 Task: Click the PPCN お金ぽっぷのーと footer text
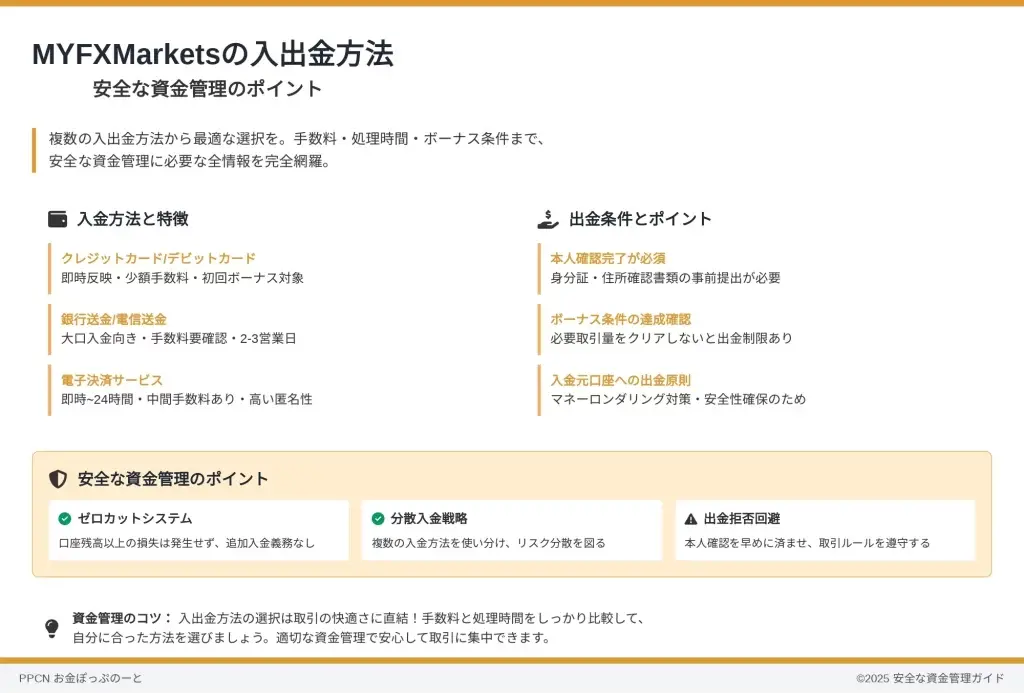pos(81,678)
